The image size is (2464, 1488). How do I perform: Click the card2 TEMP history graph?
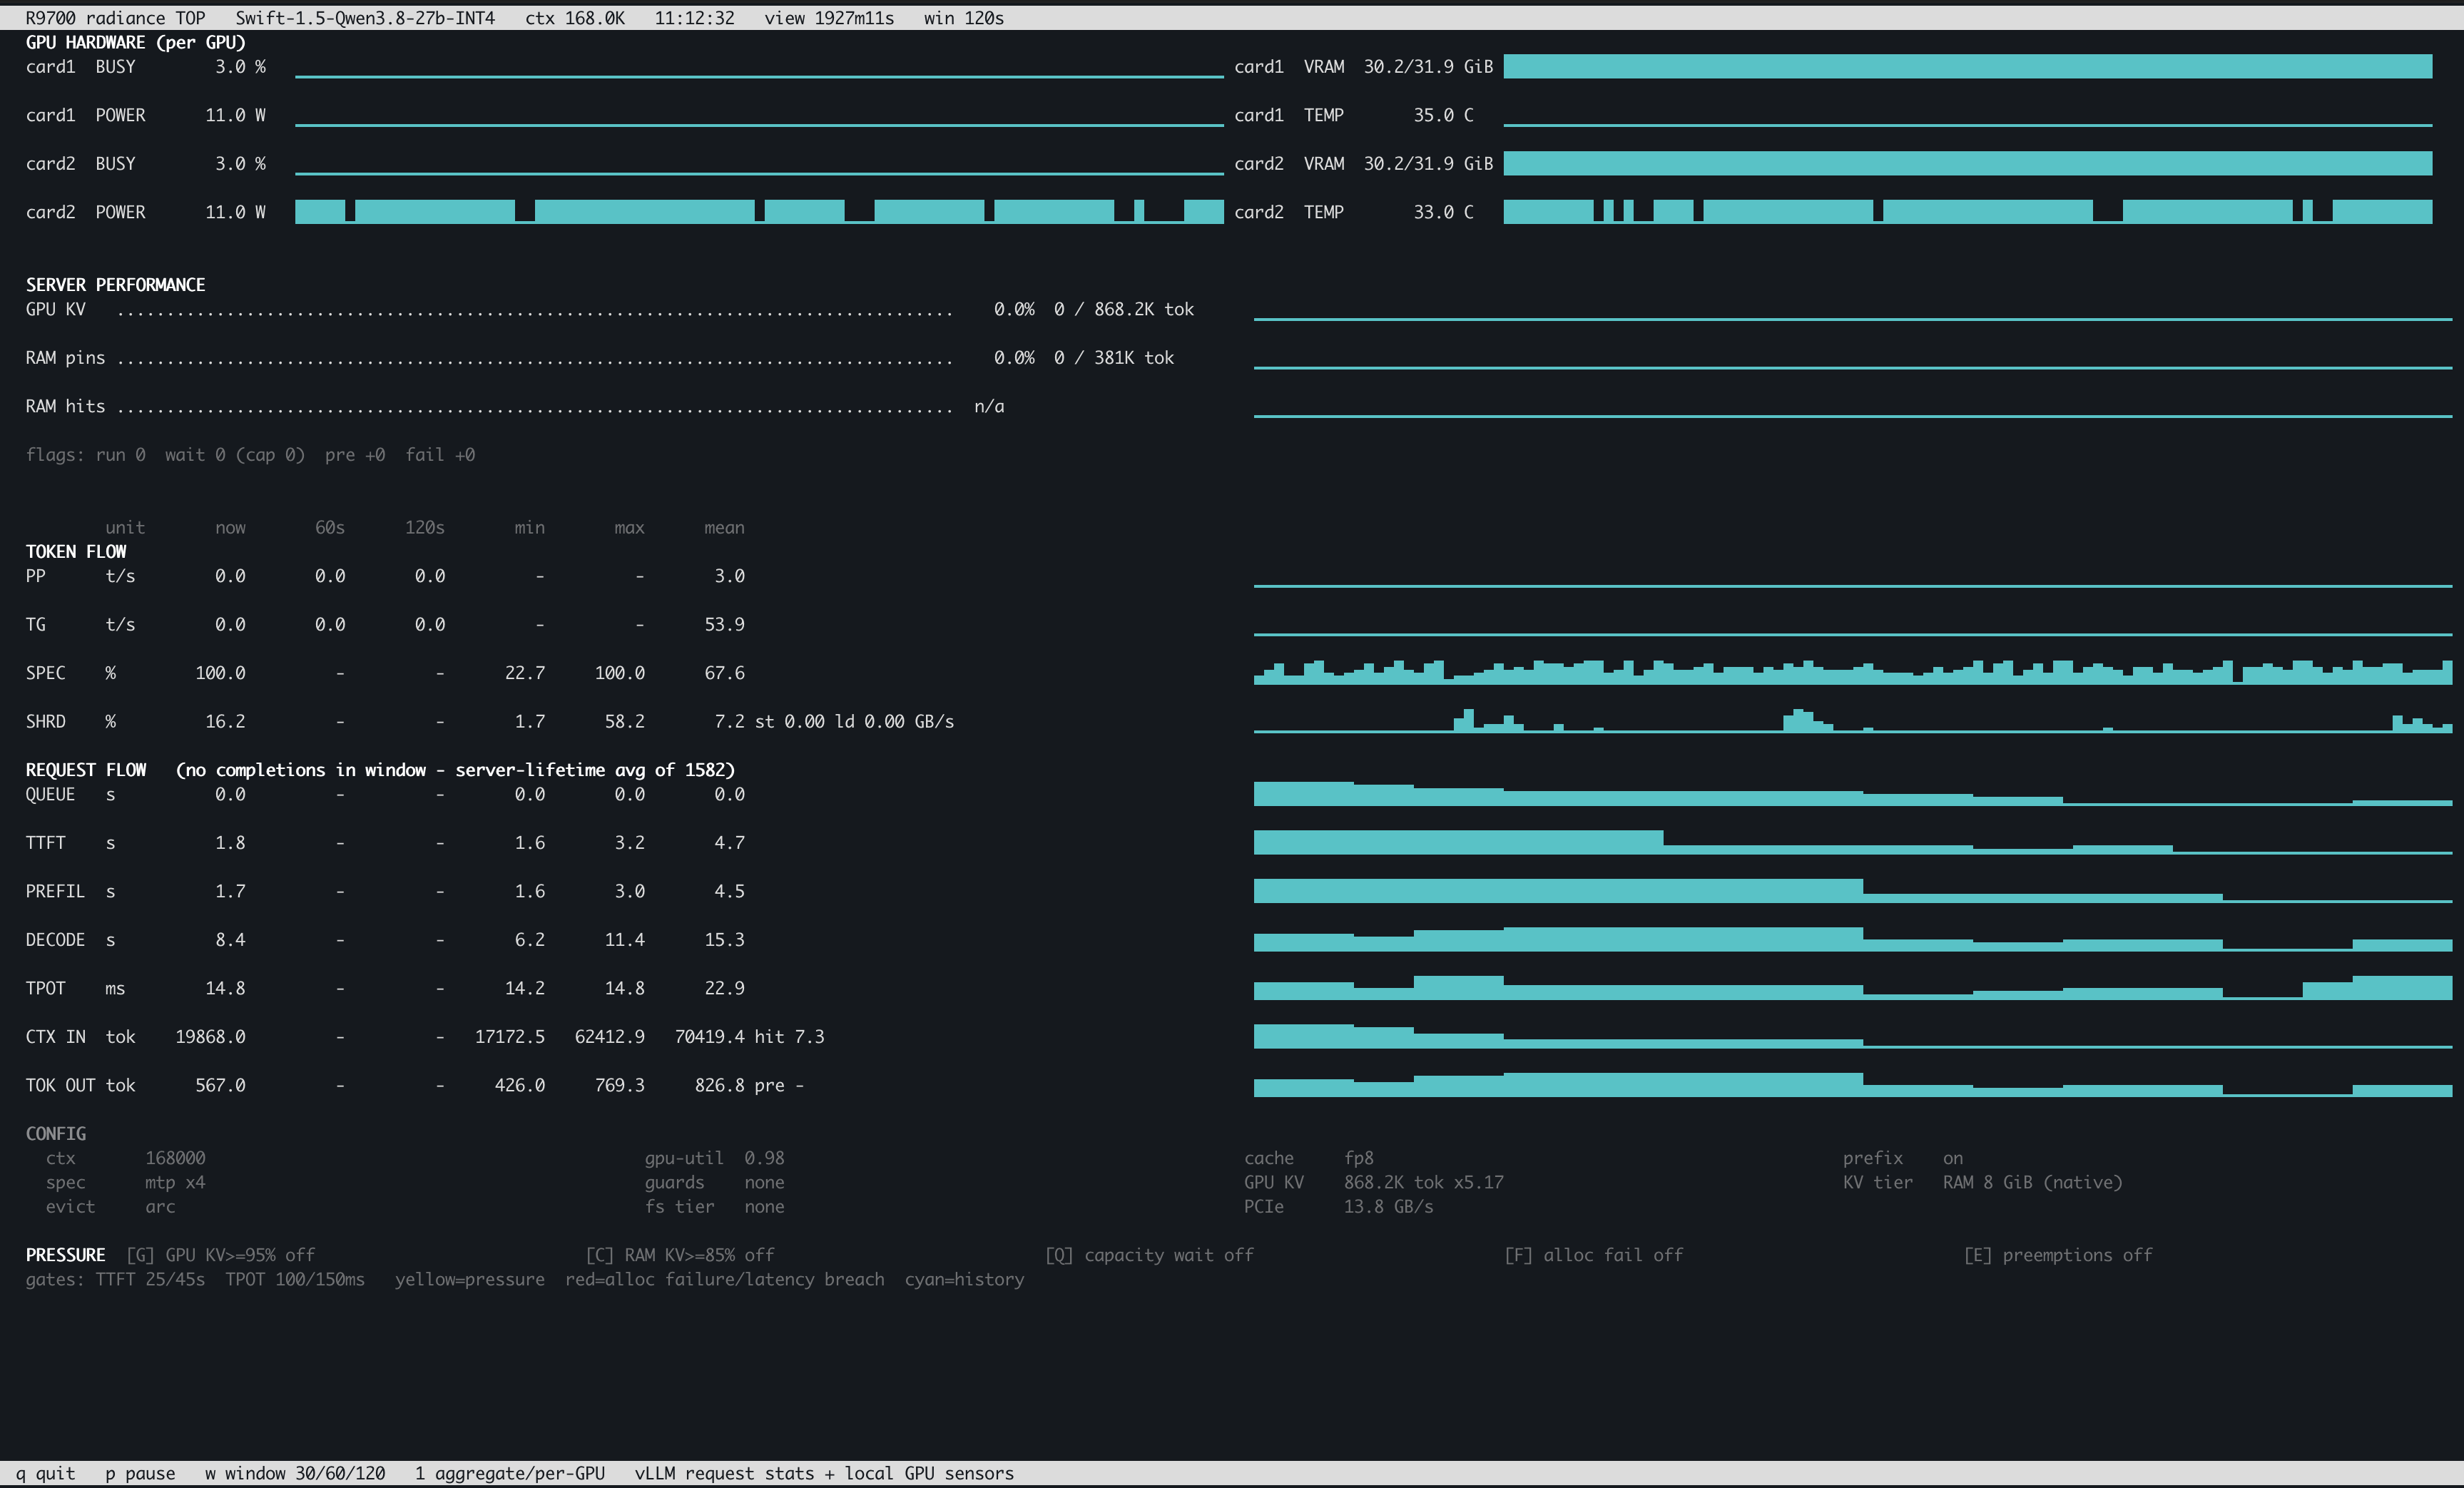[x=1967, y=212]
